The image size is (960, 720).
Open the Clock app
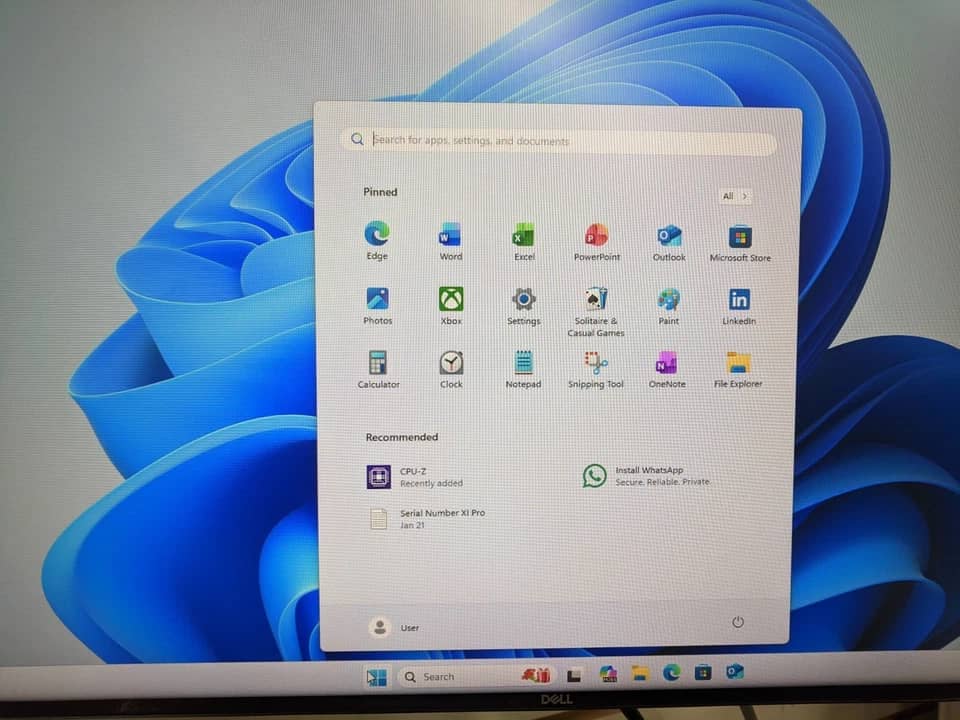click(x=451, y=369)
